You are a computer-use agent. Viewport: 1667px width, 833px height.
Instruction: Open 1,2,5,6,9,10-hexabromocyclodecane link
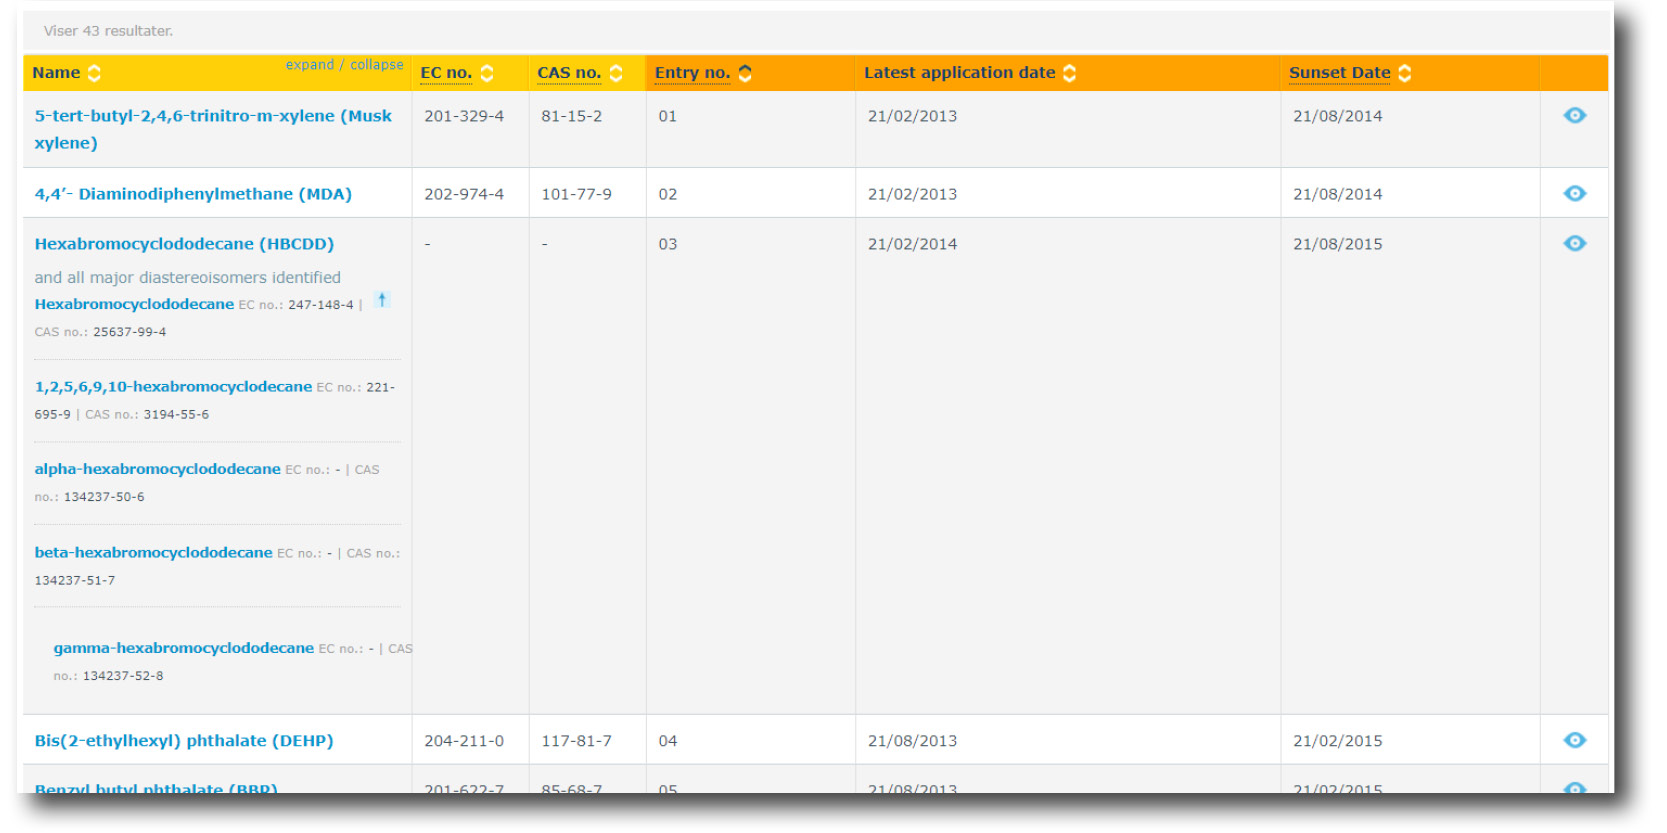(x=173, y=387)
